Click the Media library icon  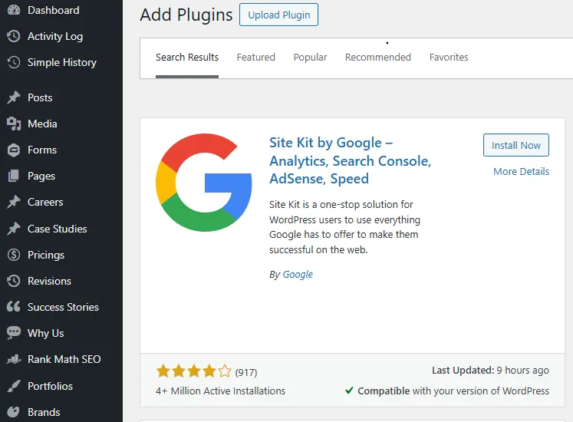point(14,124)
